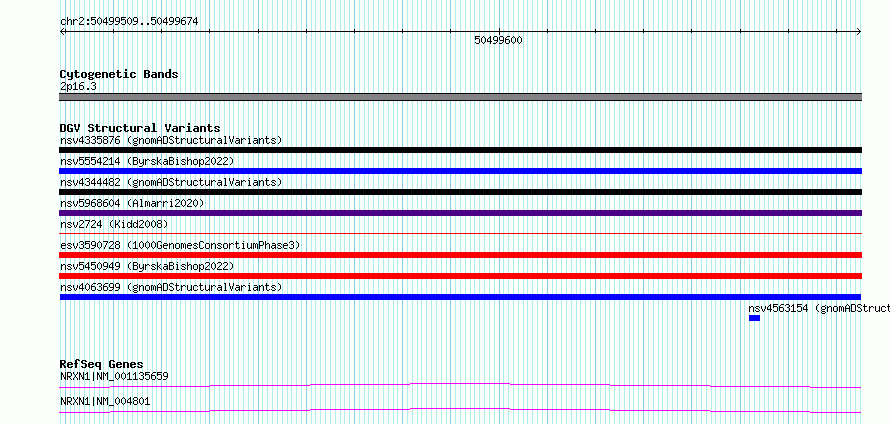
Task: Click the right arrow end of the ruler
Action: coord(859,31)
